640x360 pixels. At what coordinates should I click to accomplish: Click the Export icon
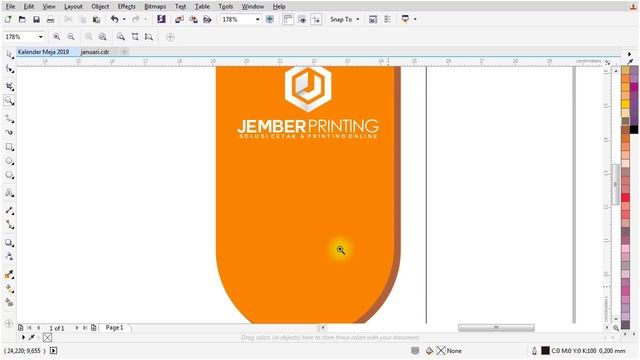tap(193, 19)
